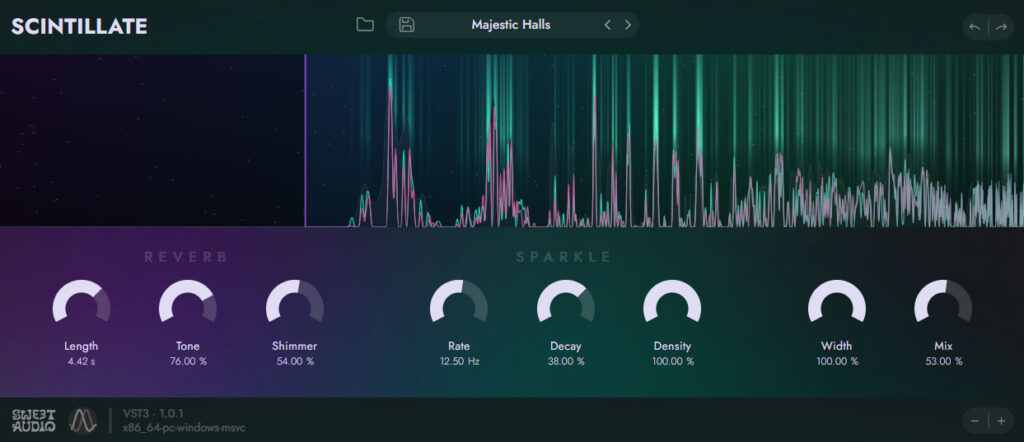Decrease interface size with minus button
The image size is (1024, 442).
click(975, 420)
